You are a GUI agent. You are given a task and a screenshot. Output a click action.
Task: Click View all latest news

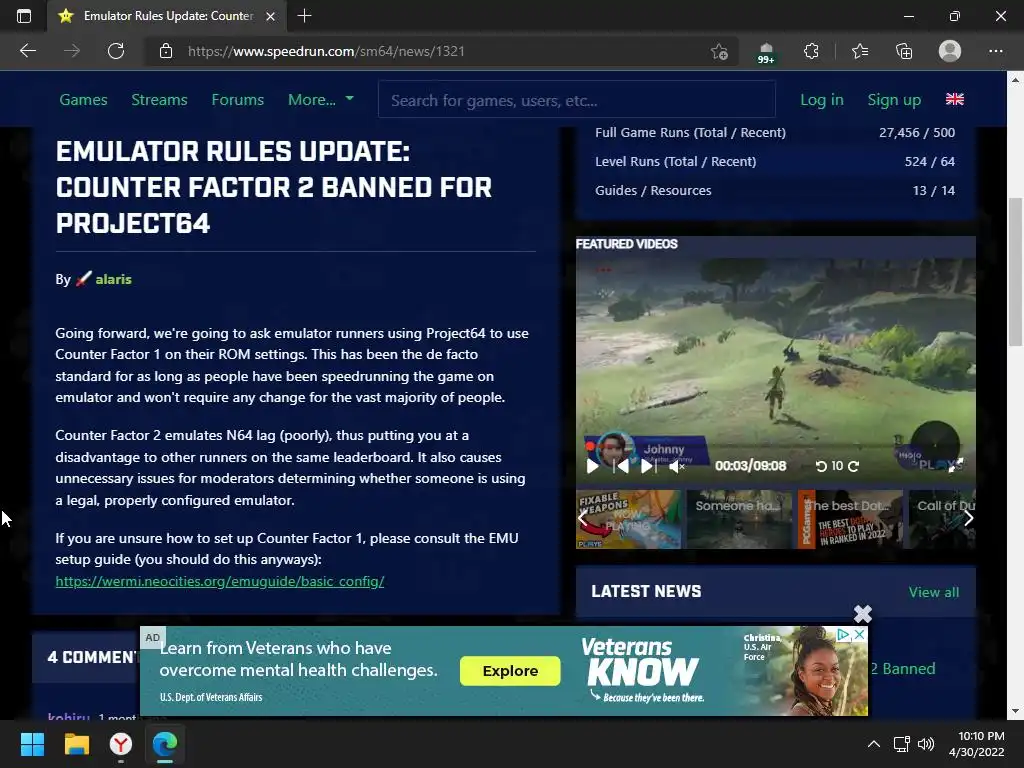(x=934, y=592)
